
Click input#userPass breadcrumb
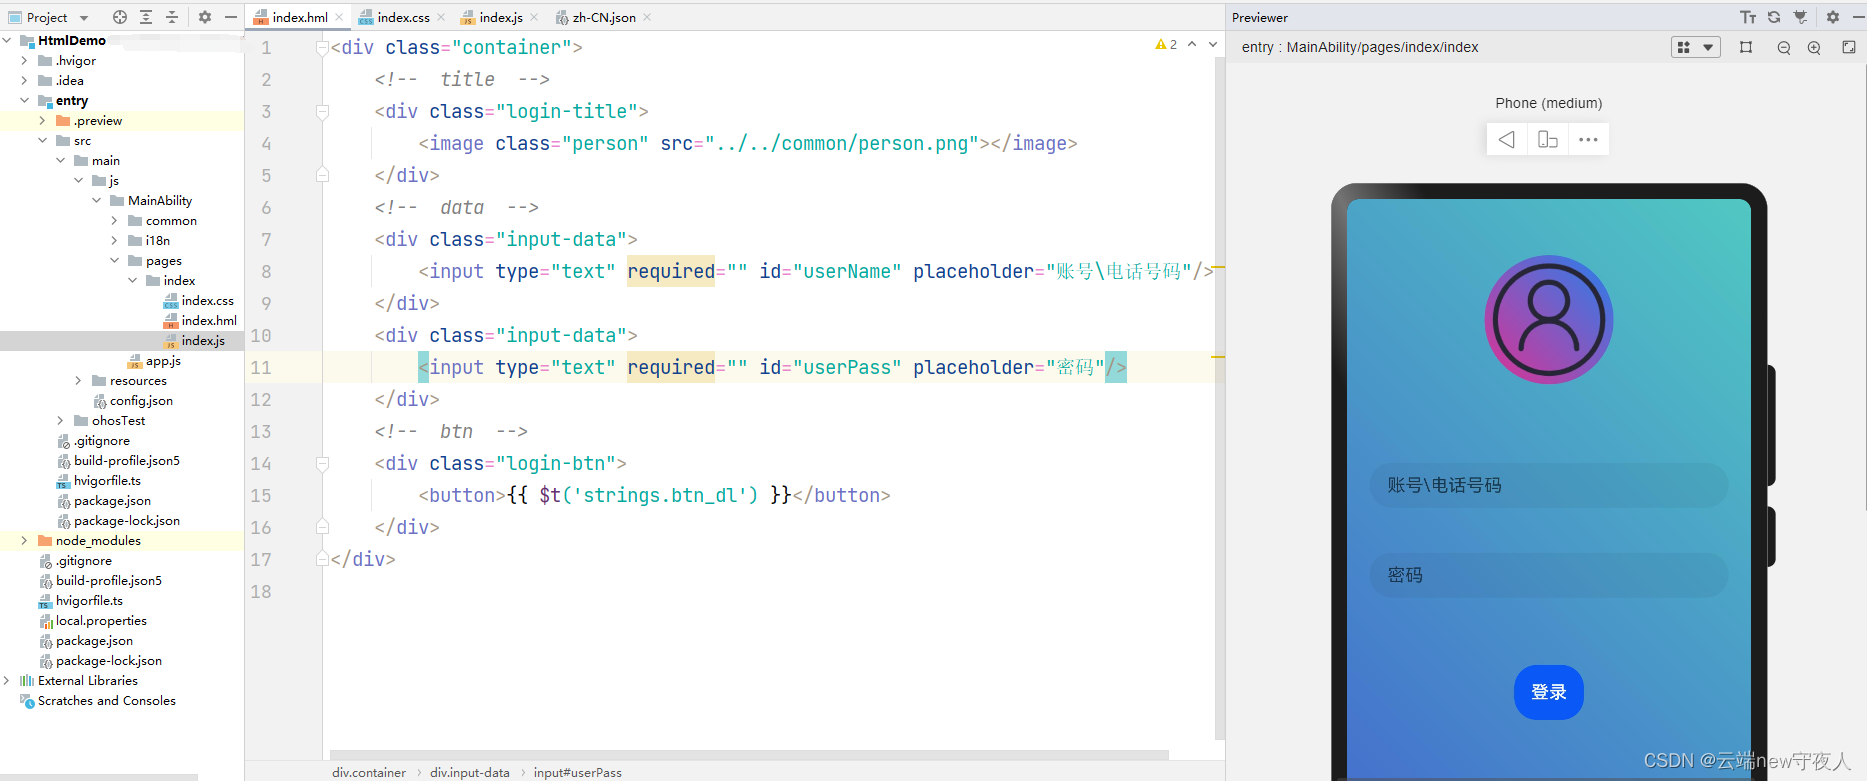pyautogui.click(x=577, y=772)
